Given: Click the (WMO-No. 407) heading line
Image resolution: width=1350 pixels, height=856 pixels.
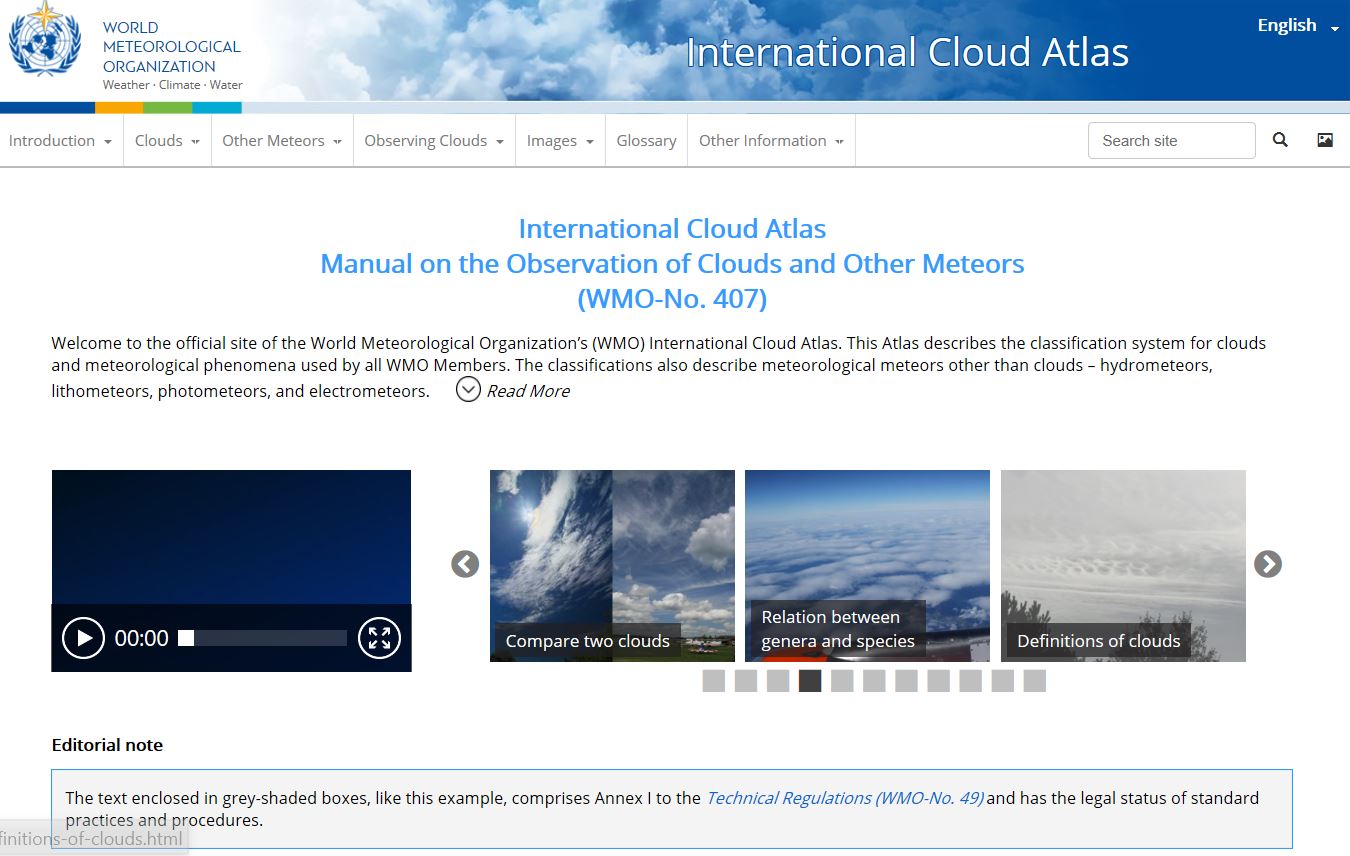Looking at the screenshot, I should 672,298.
